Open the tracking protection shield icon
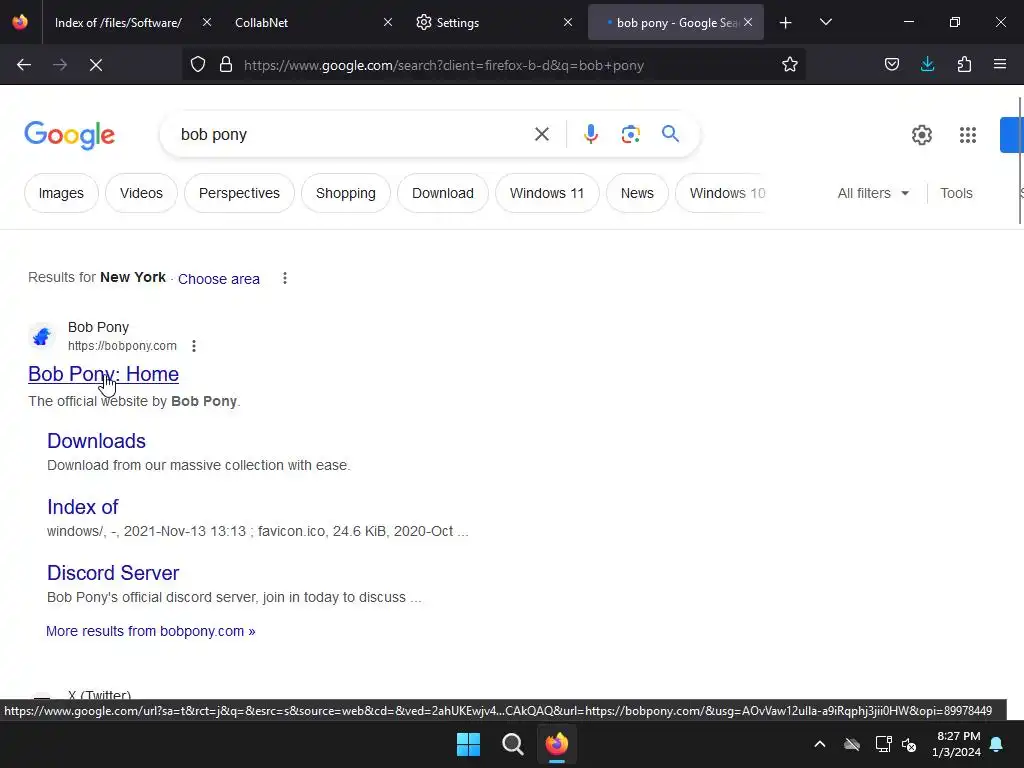The height and width of the screenshot is (768, 1024). pos(198,65)
